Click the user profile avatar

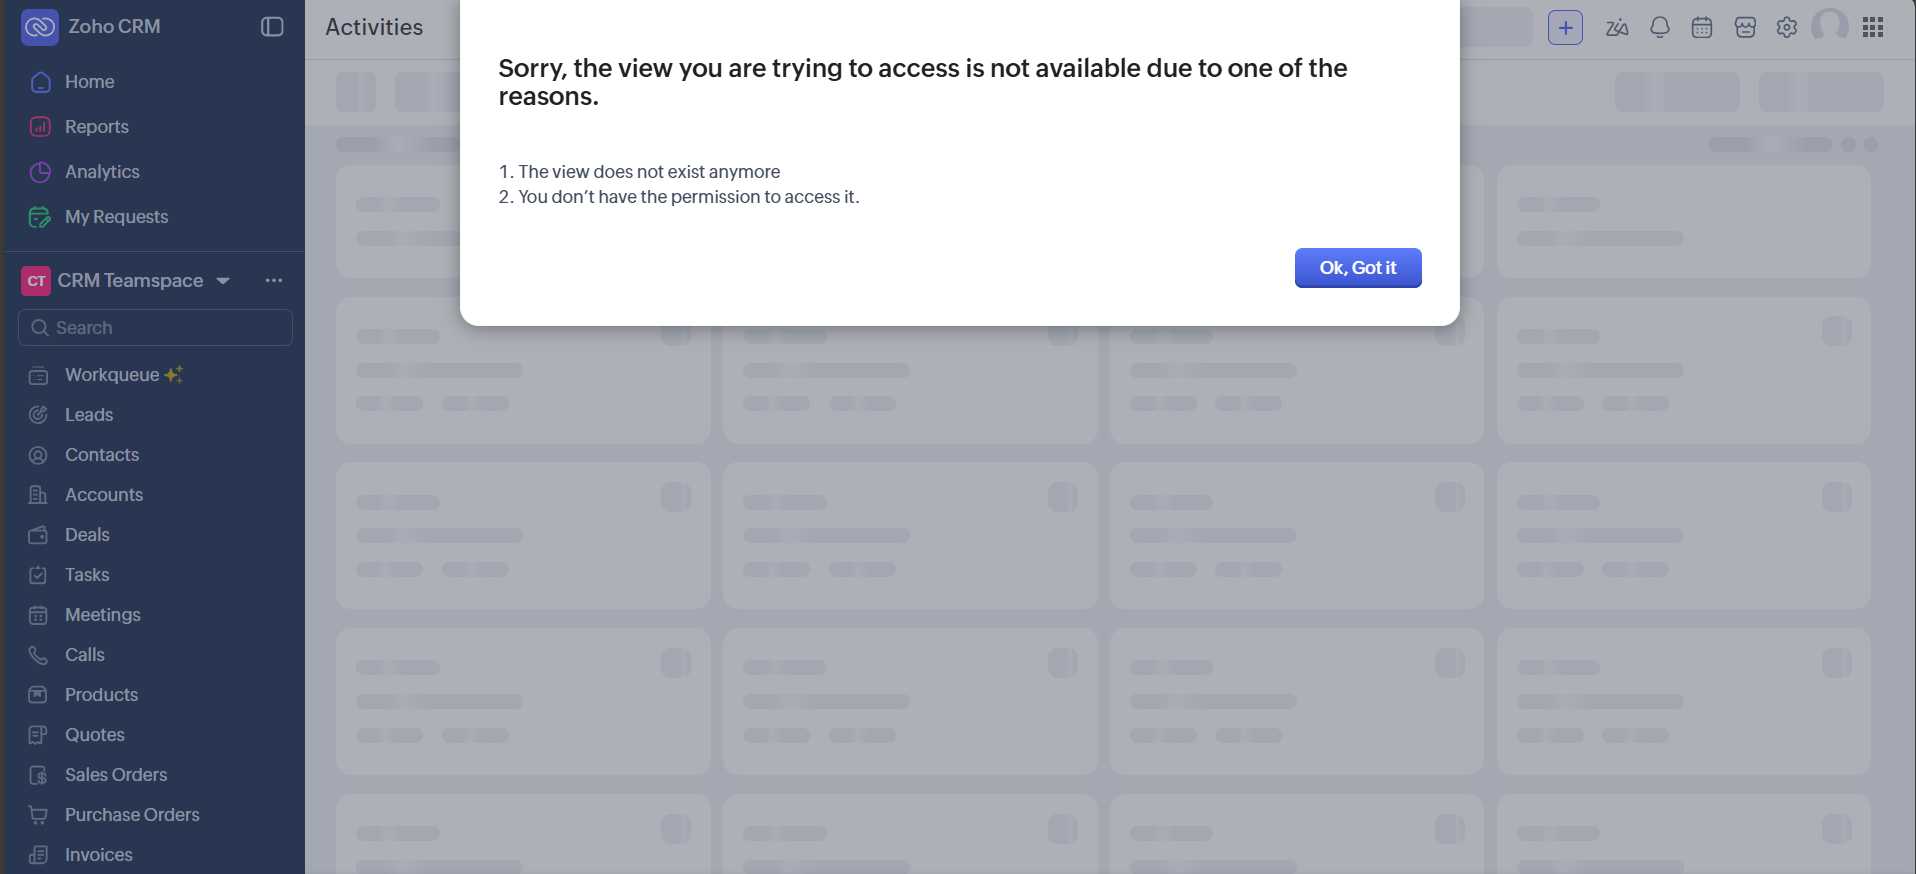click(x=1830, y=26)
